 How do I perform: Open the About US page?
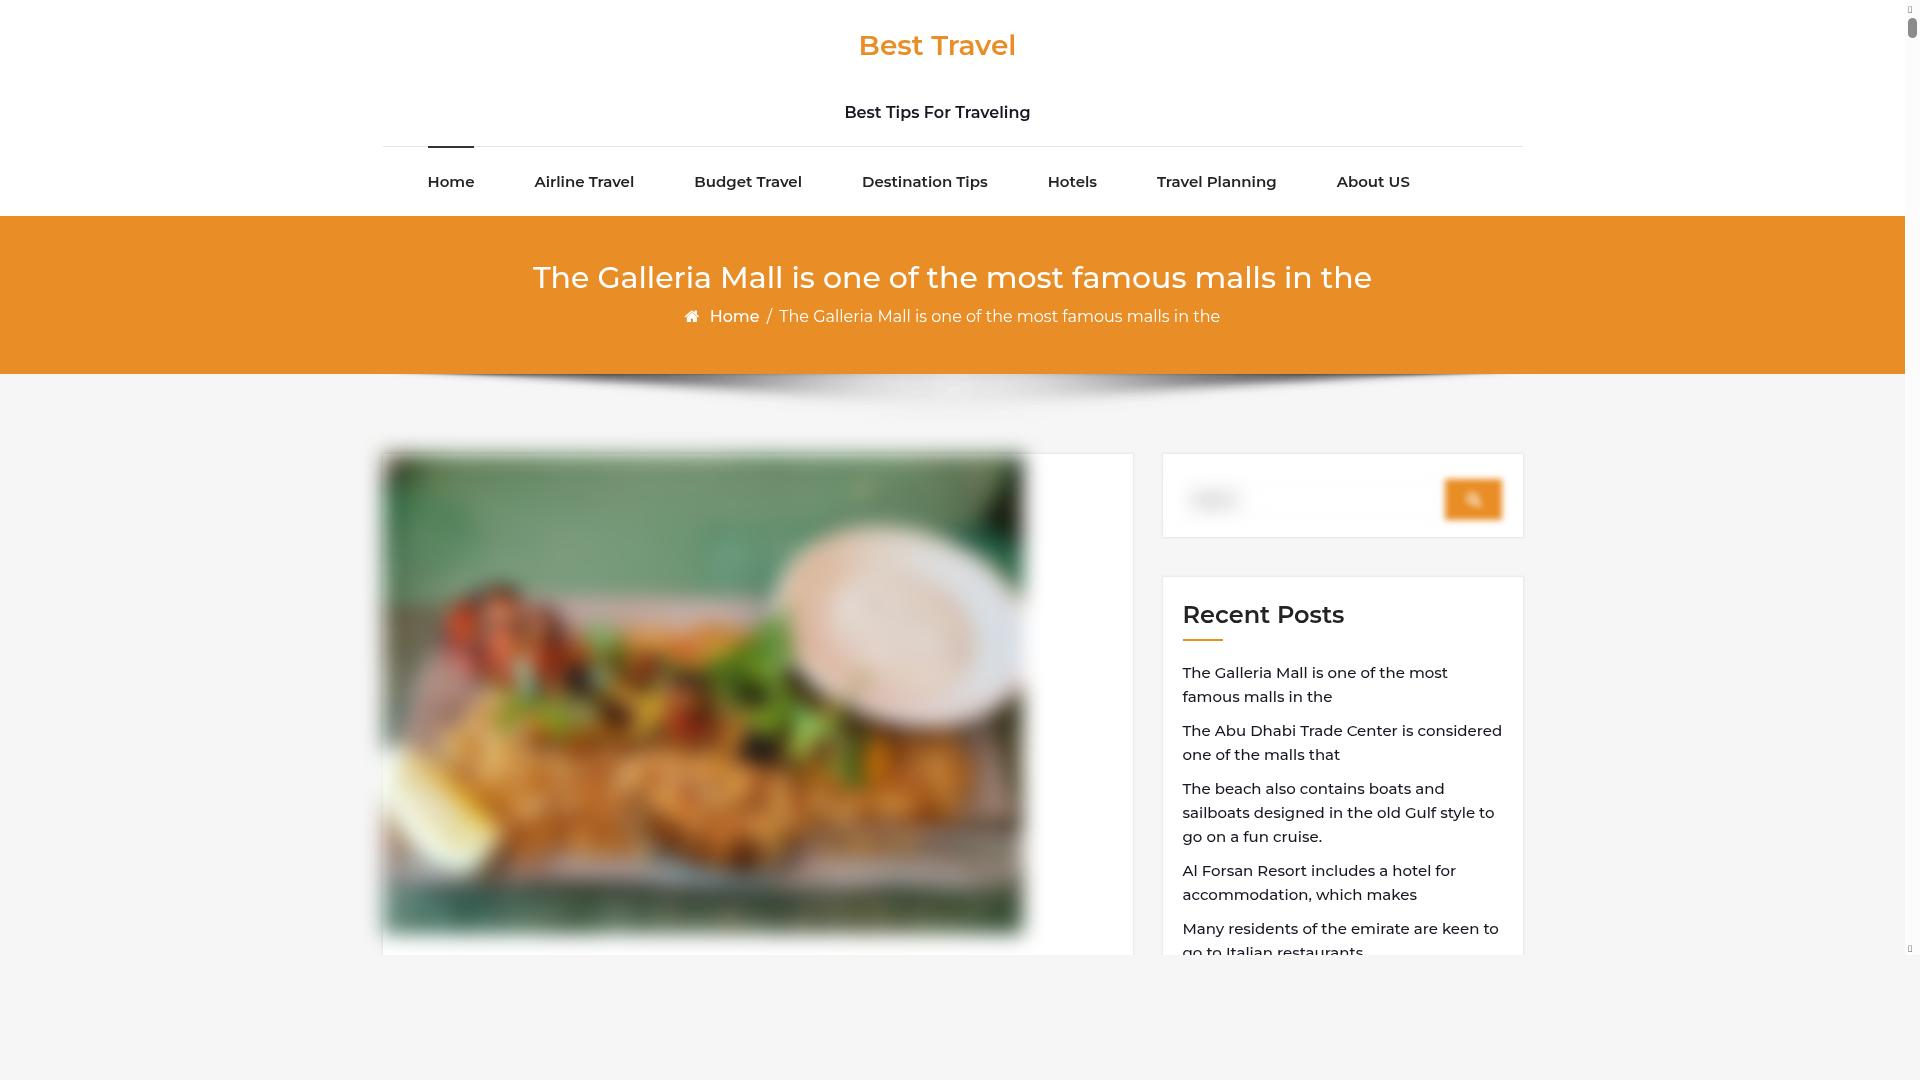point(1373,182)
